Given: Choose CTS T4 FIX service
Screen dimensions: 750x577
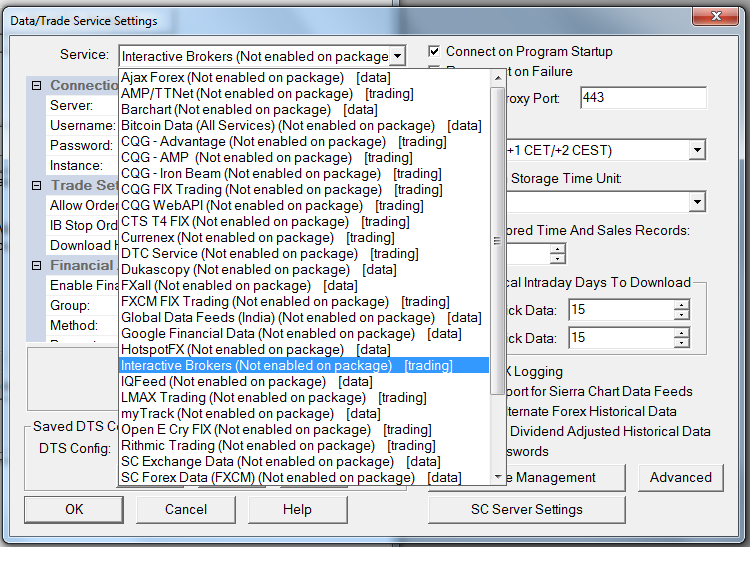Looking at the screenshot, I should click(x=304, y=222).
